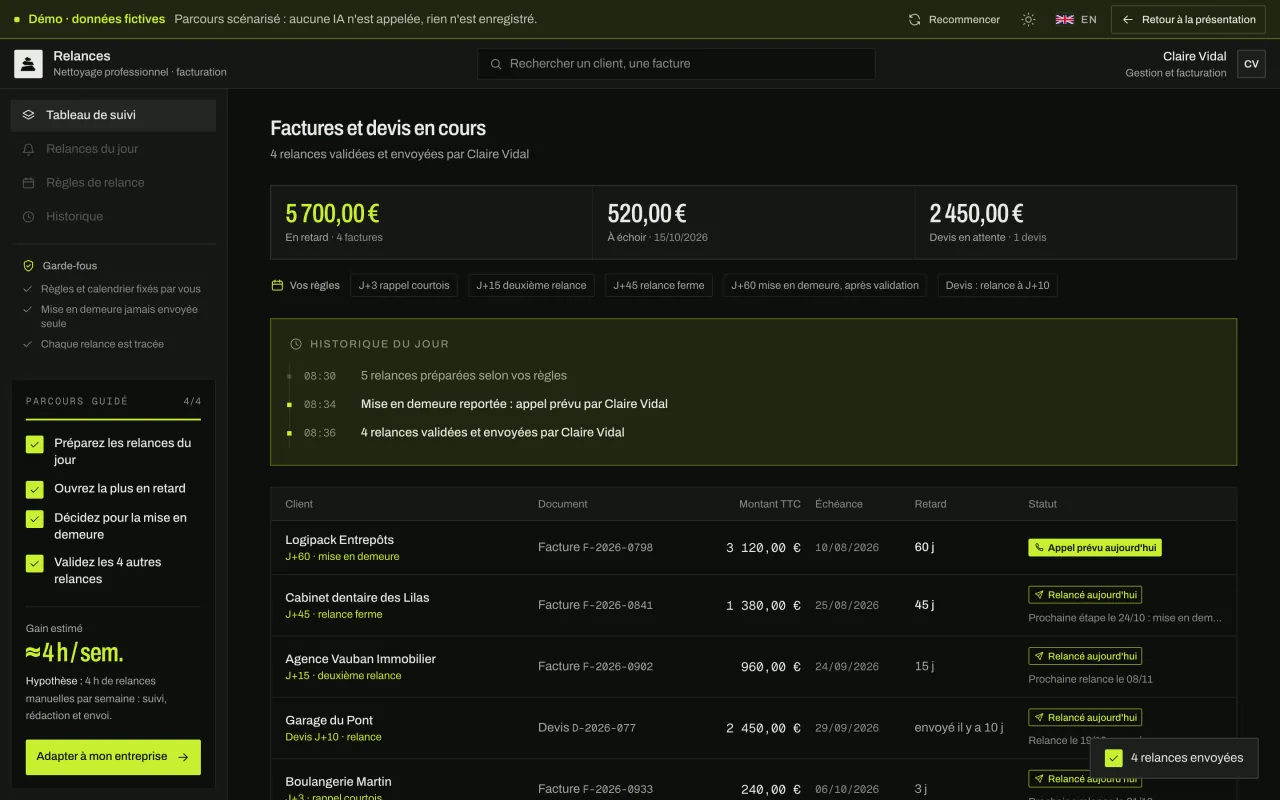This screenshot has height=800, width=1280.
Task: Click the shield icon beside Garde-fous
Action: (x=28, y=266)
